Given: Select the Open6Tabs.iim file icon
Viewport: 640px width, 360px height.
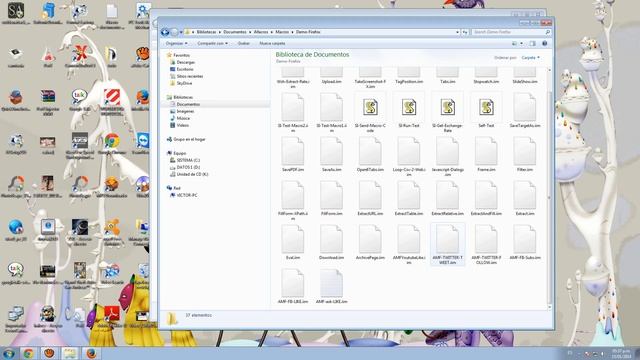Looking at the screenshot, I should (370, 151).
